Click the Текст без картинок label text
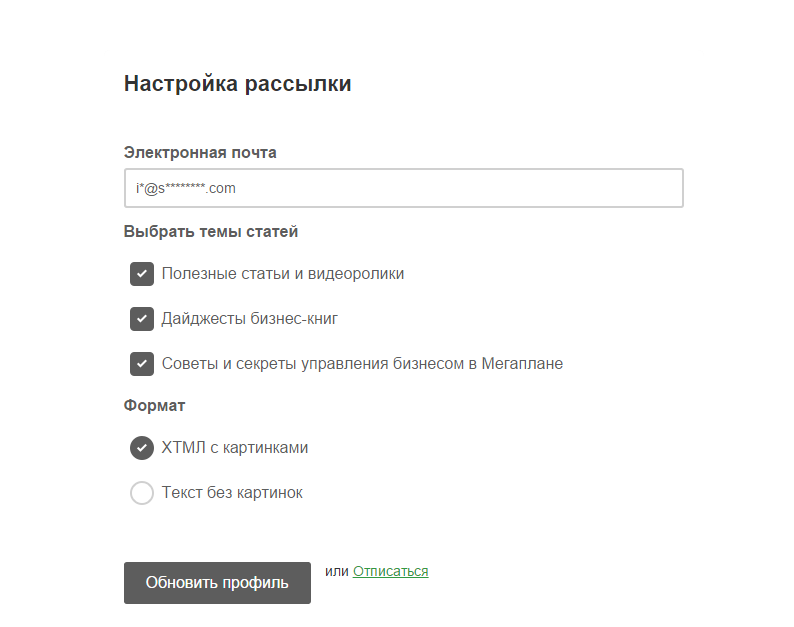 tap(232, 493)
